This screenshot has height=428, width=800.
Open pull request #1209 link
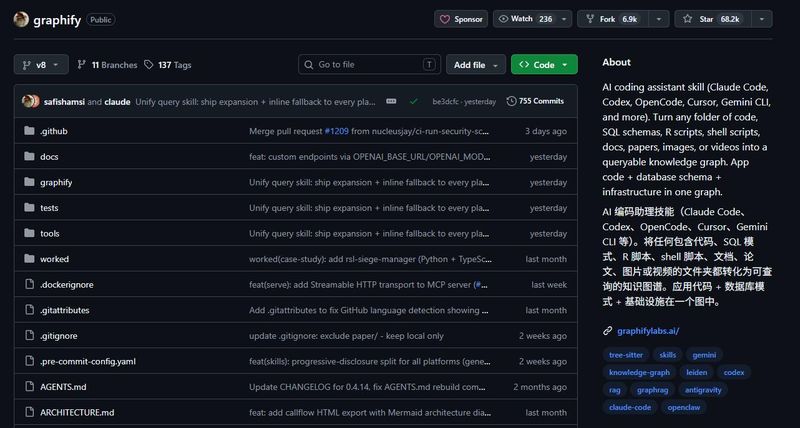point(336,131)
